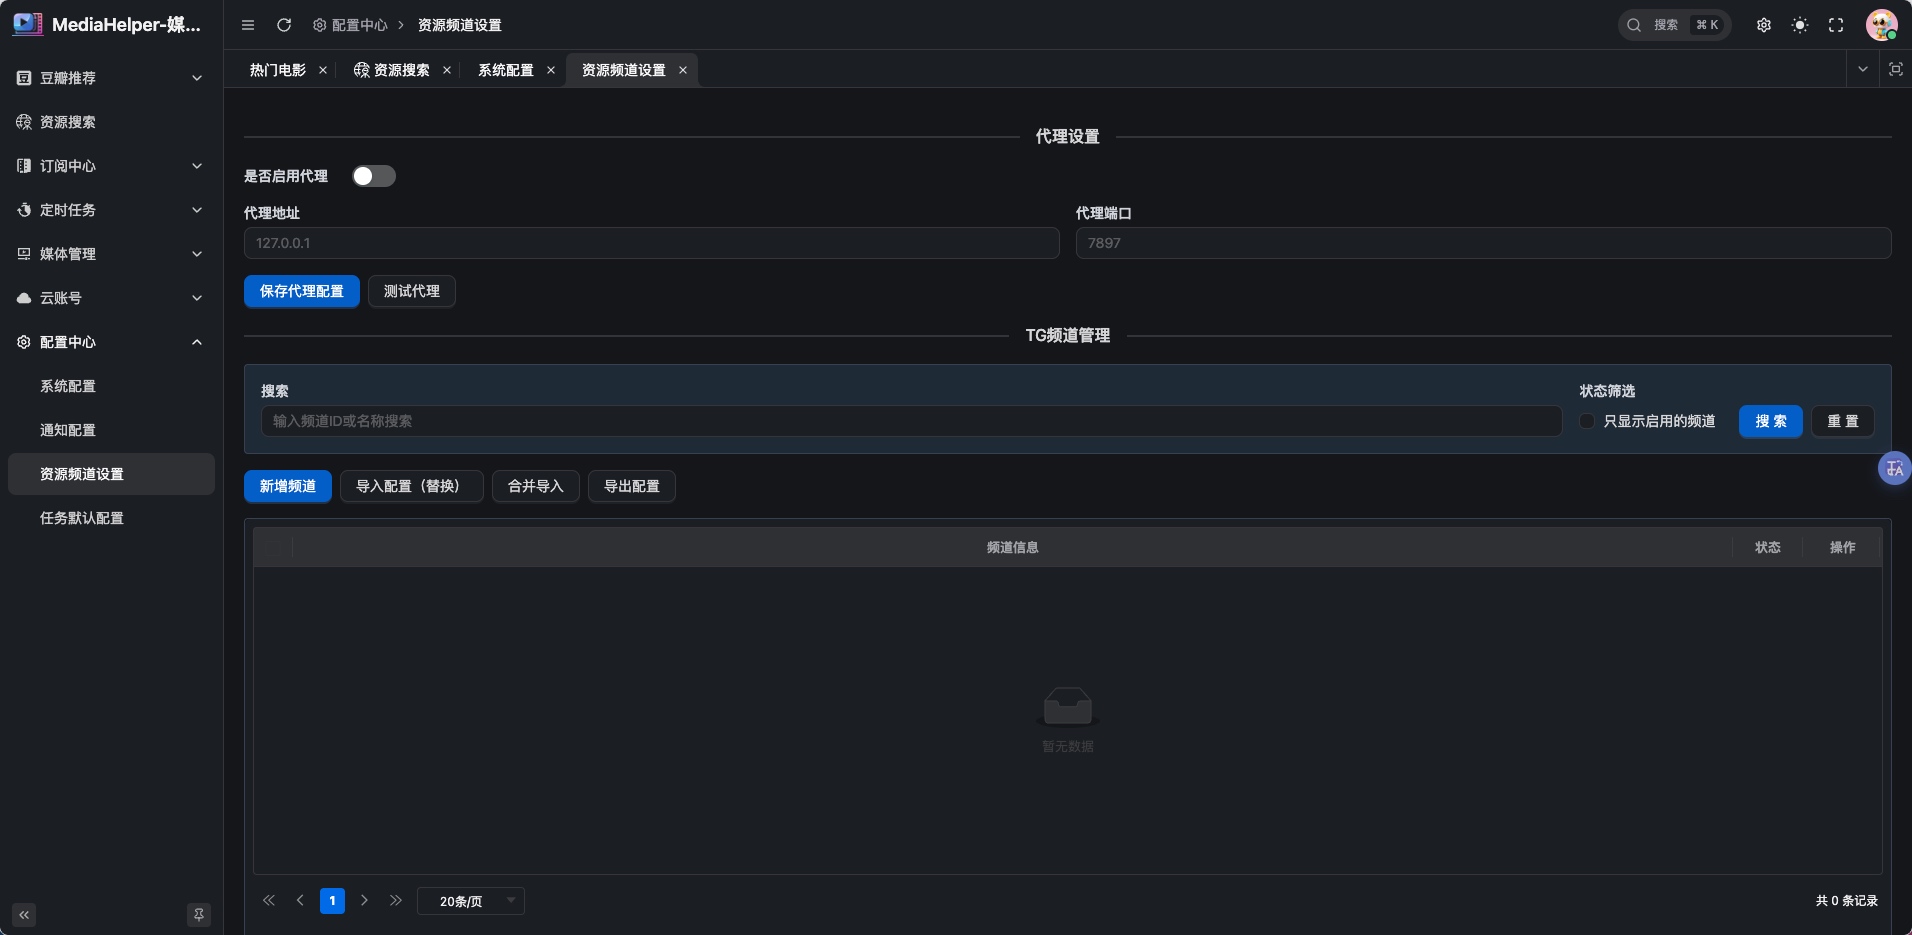Go to first page double-left arrow

[269, 901]
